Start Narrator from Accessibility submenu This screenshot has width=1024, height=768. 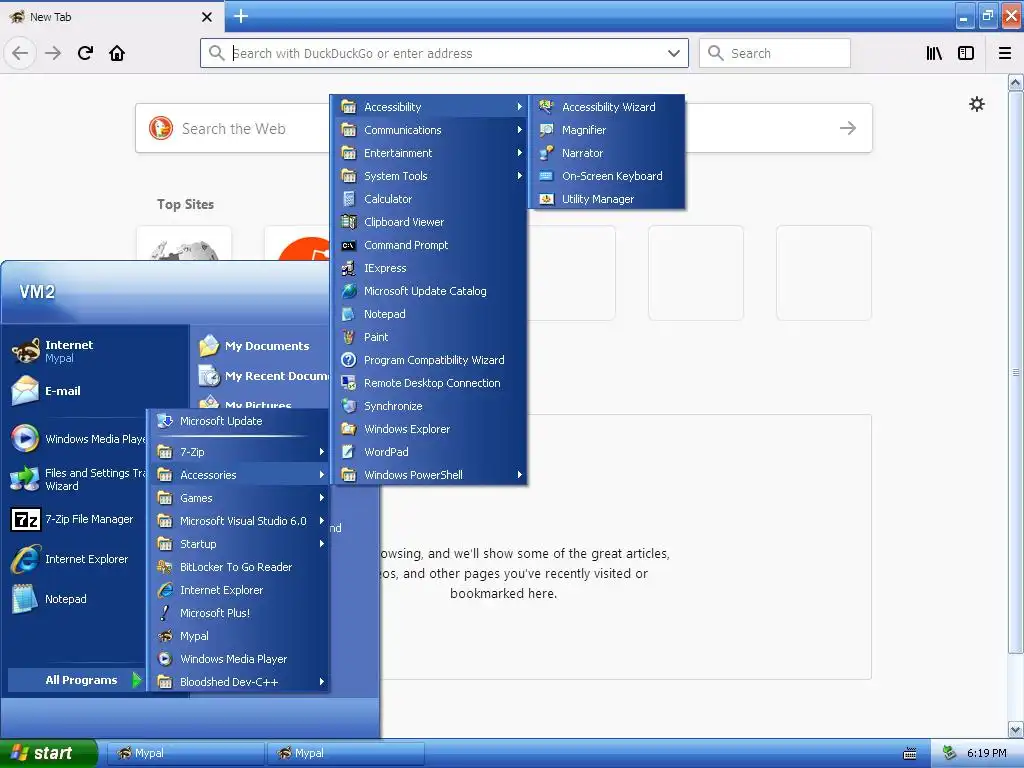pyautogui.click(x=607, y=153)
